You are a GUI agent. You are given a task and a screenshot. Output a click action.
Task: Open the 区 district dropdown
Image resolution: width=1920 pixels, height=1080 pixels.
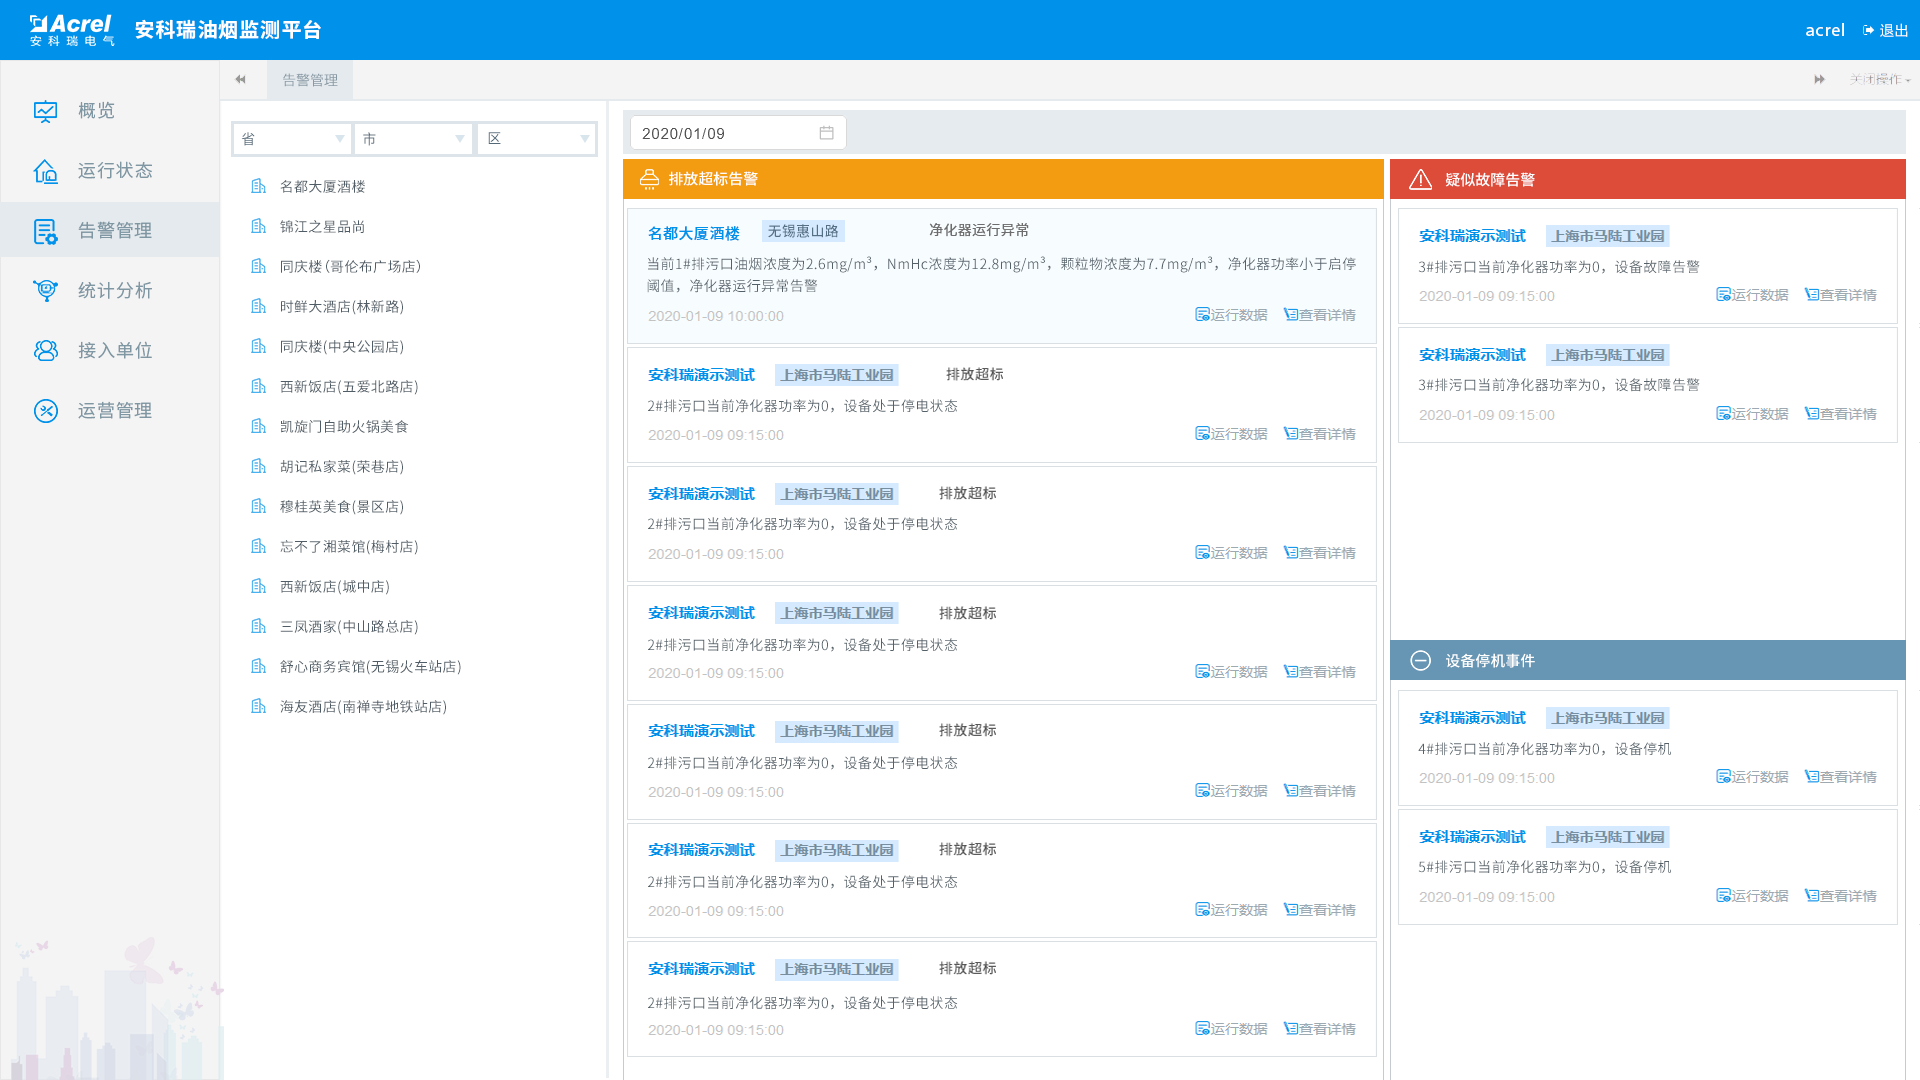pos(536,139)
